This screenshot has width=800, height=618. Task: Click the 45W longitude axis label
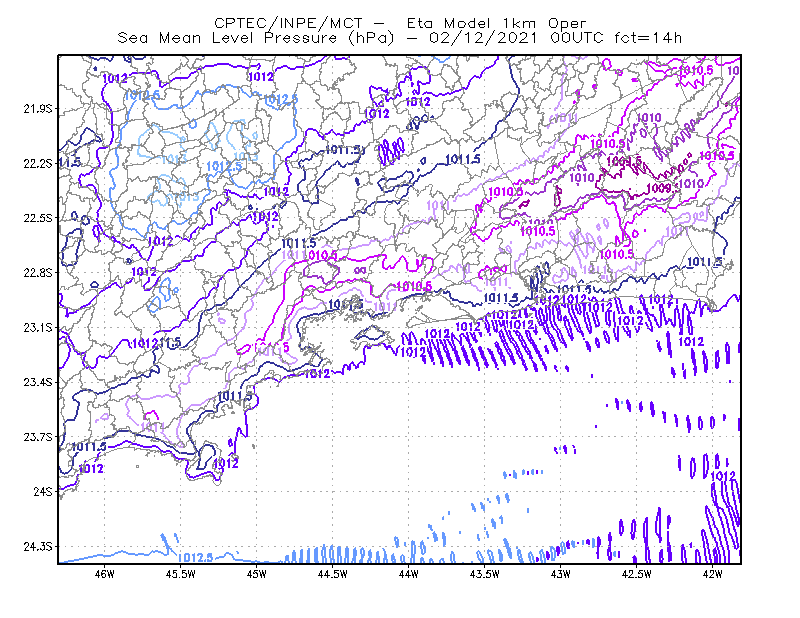click(257, 574)
